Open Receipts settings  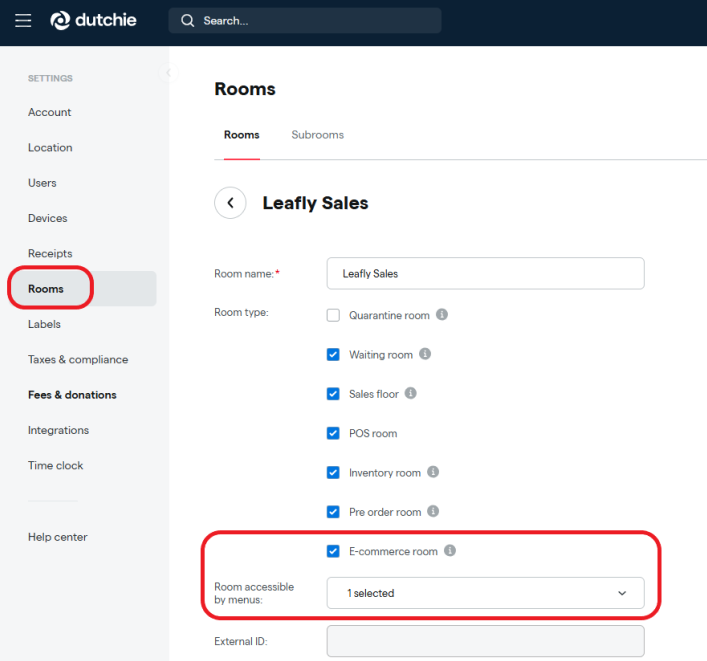(50, 253)
